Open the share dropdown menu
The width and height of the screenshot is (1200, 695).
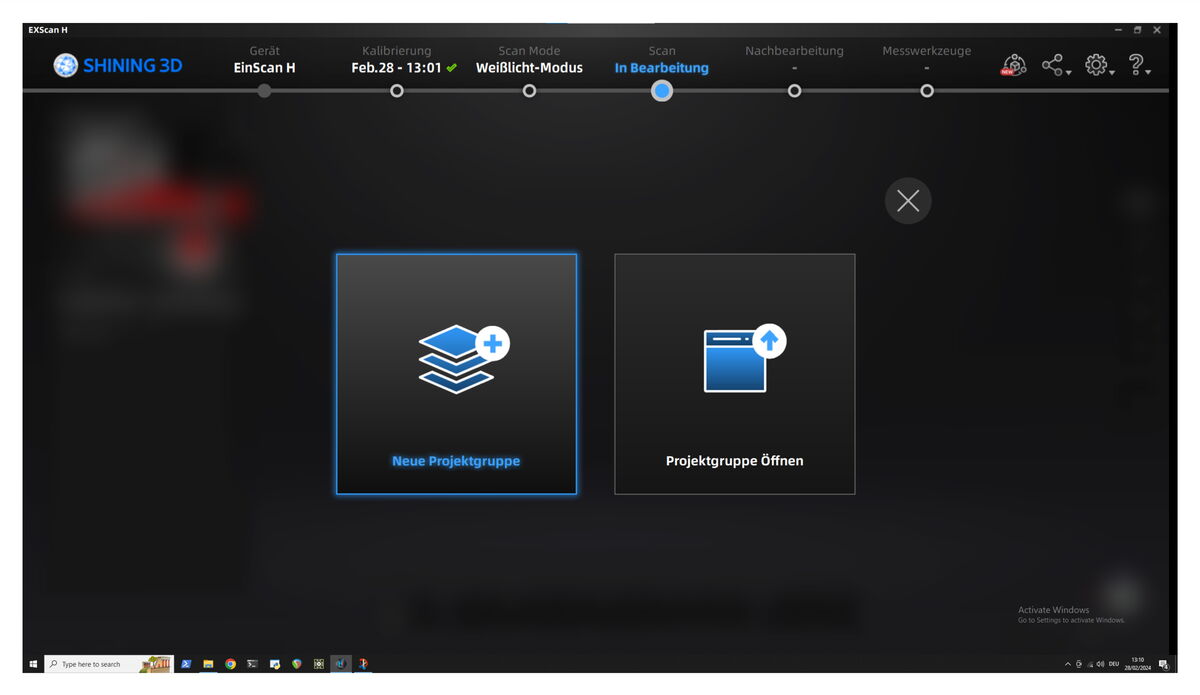coord(1055,66)
